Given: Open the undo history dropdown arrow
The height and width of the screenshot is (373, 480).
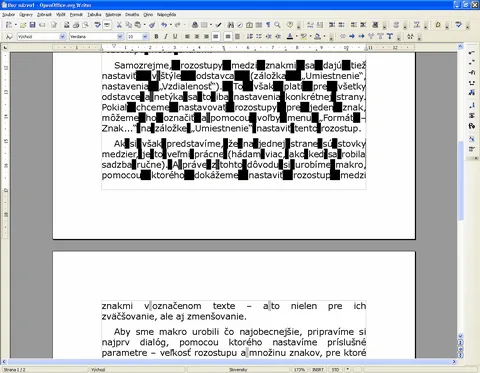Looking at the screenshot, I should pyautogui.click(x=170, y=25).
